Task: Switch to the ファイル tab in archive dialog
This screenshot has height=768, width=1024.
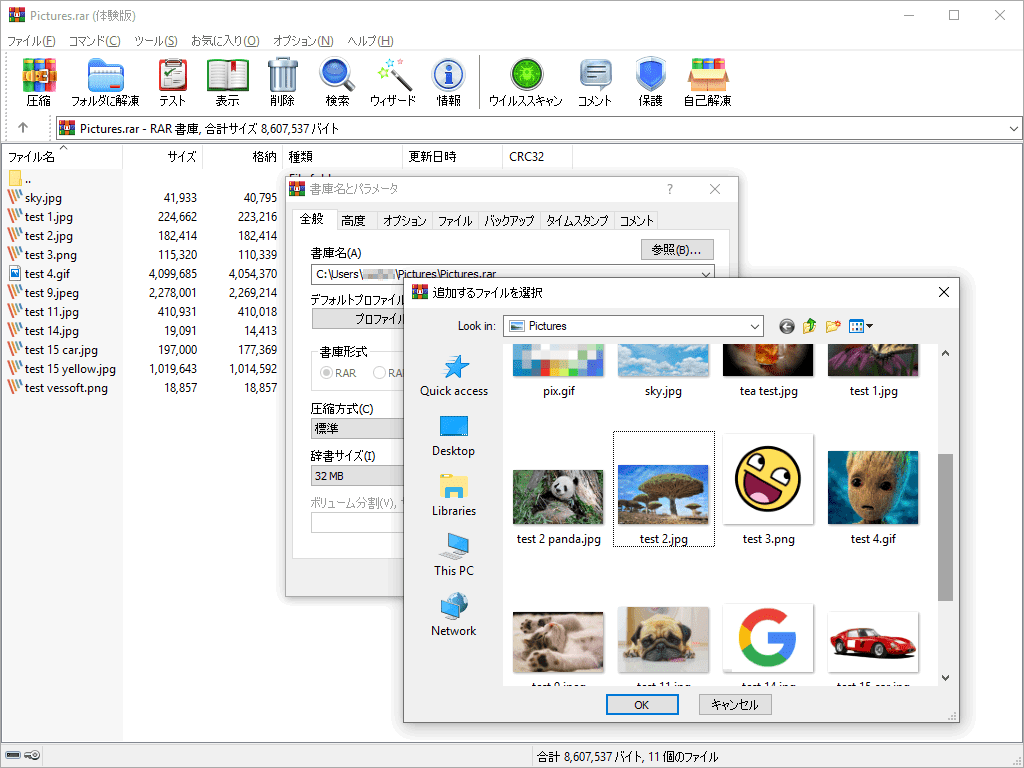Action: click(455, 221)
